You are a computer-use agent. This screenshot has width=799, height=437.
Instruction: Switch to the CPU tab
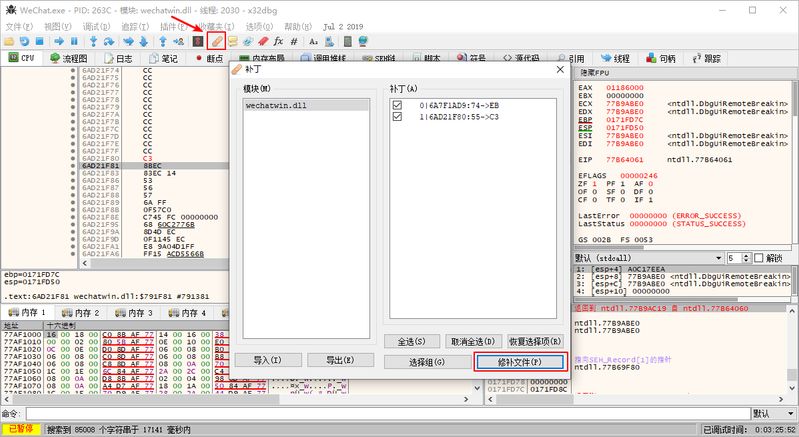21,58
